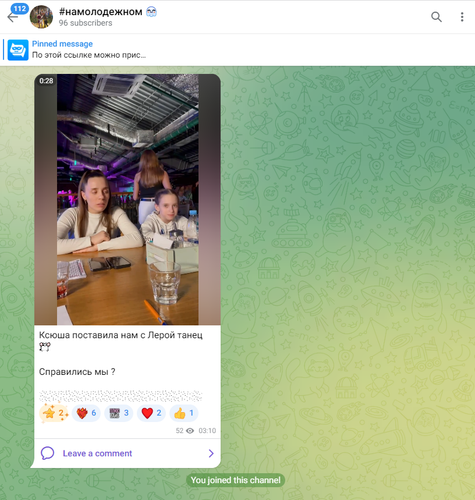This screenshot has width=475, height=500.
Task: Click the pinned message thumbnail icon
Action: point(18,50)
